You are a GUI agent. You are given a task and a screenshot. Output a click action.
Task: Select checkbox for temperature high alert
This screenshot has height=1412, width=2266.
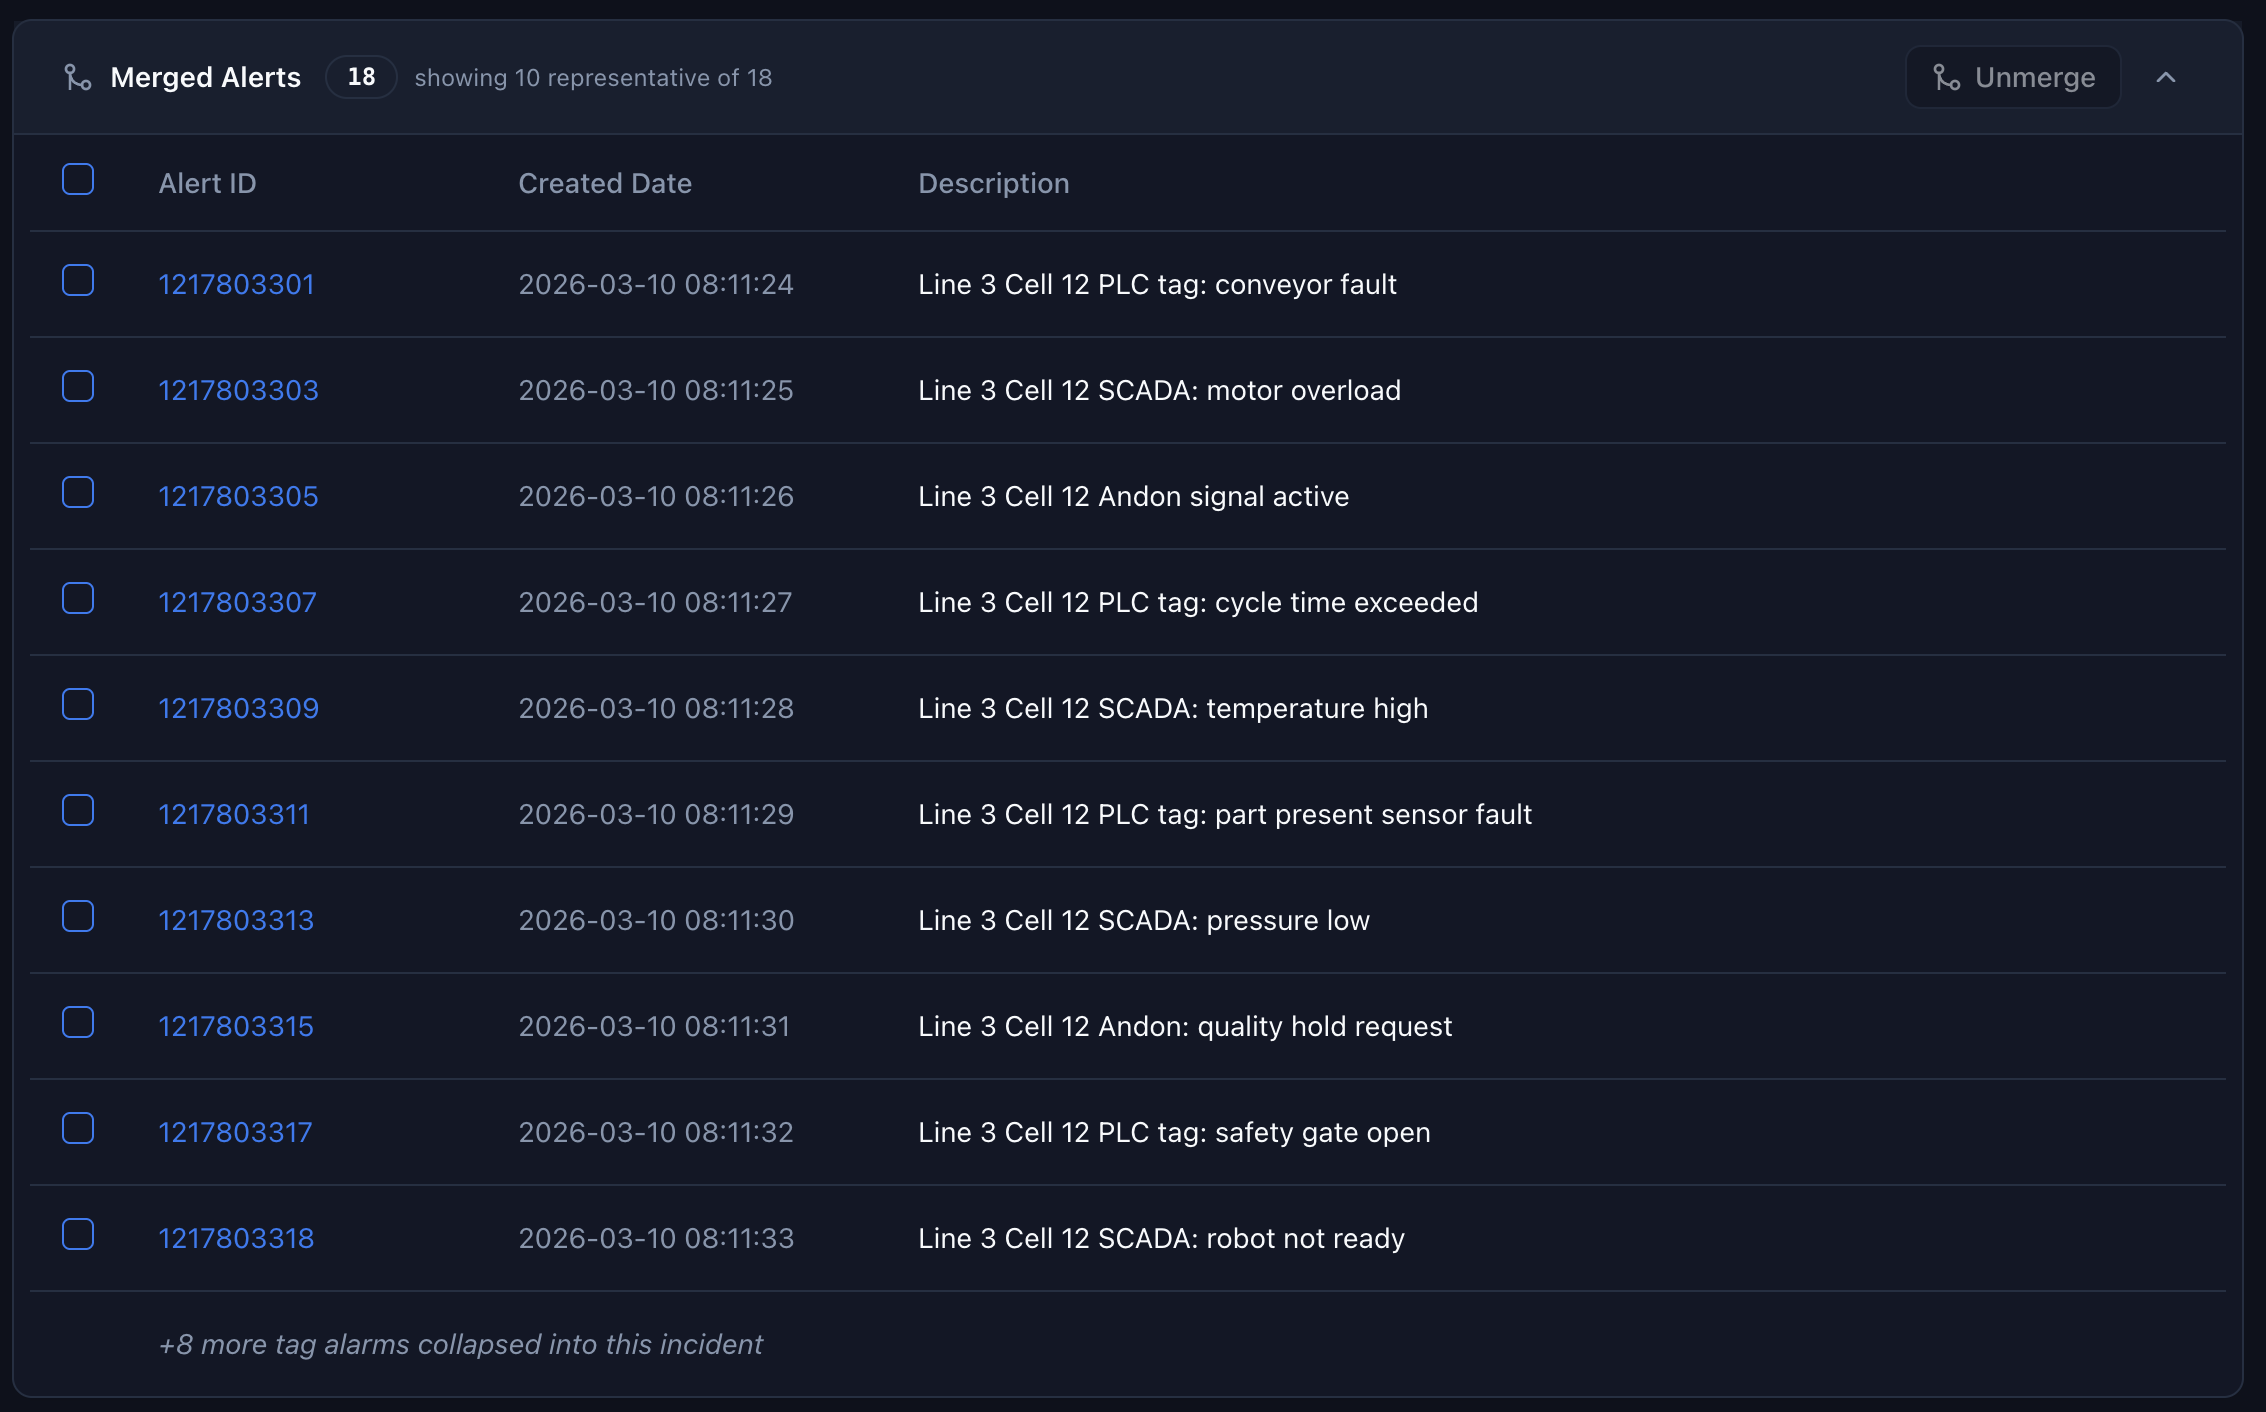click(78, 705)
